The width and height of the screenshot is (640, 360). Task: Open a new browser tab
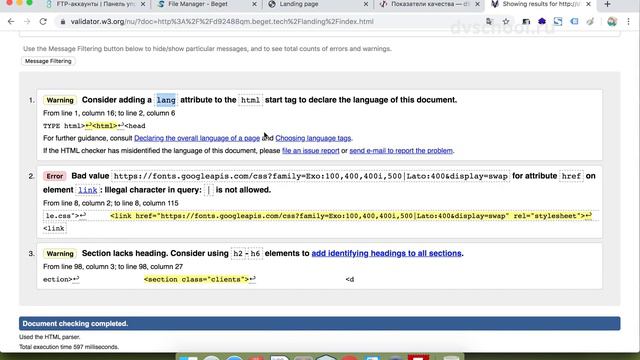(607, 4)
